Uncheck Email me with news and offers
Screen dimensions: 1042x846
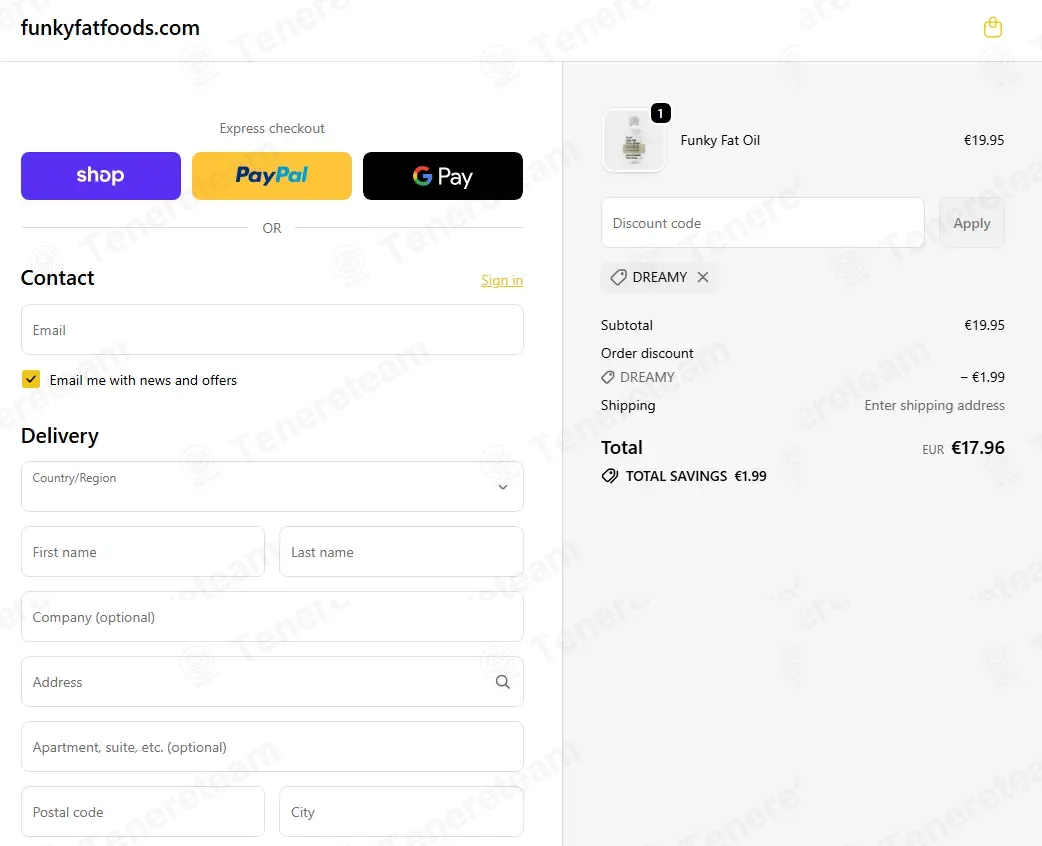(x=31, y=379)
